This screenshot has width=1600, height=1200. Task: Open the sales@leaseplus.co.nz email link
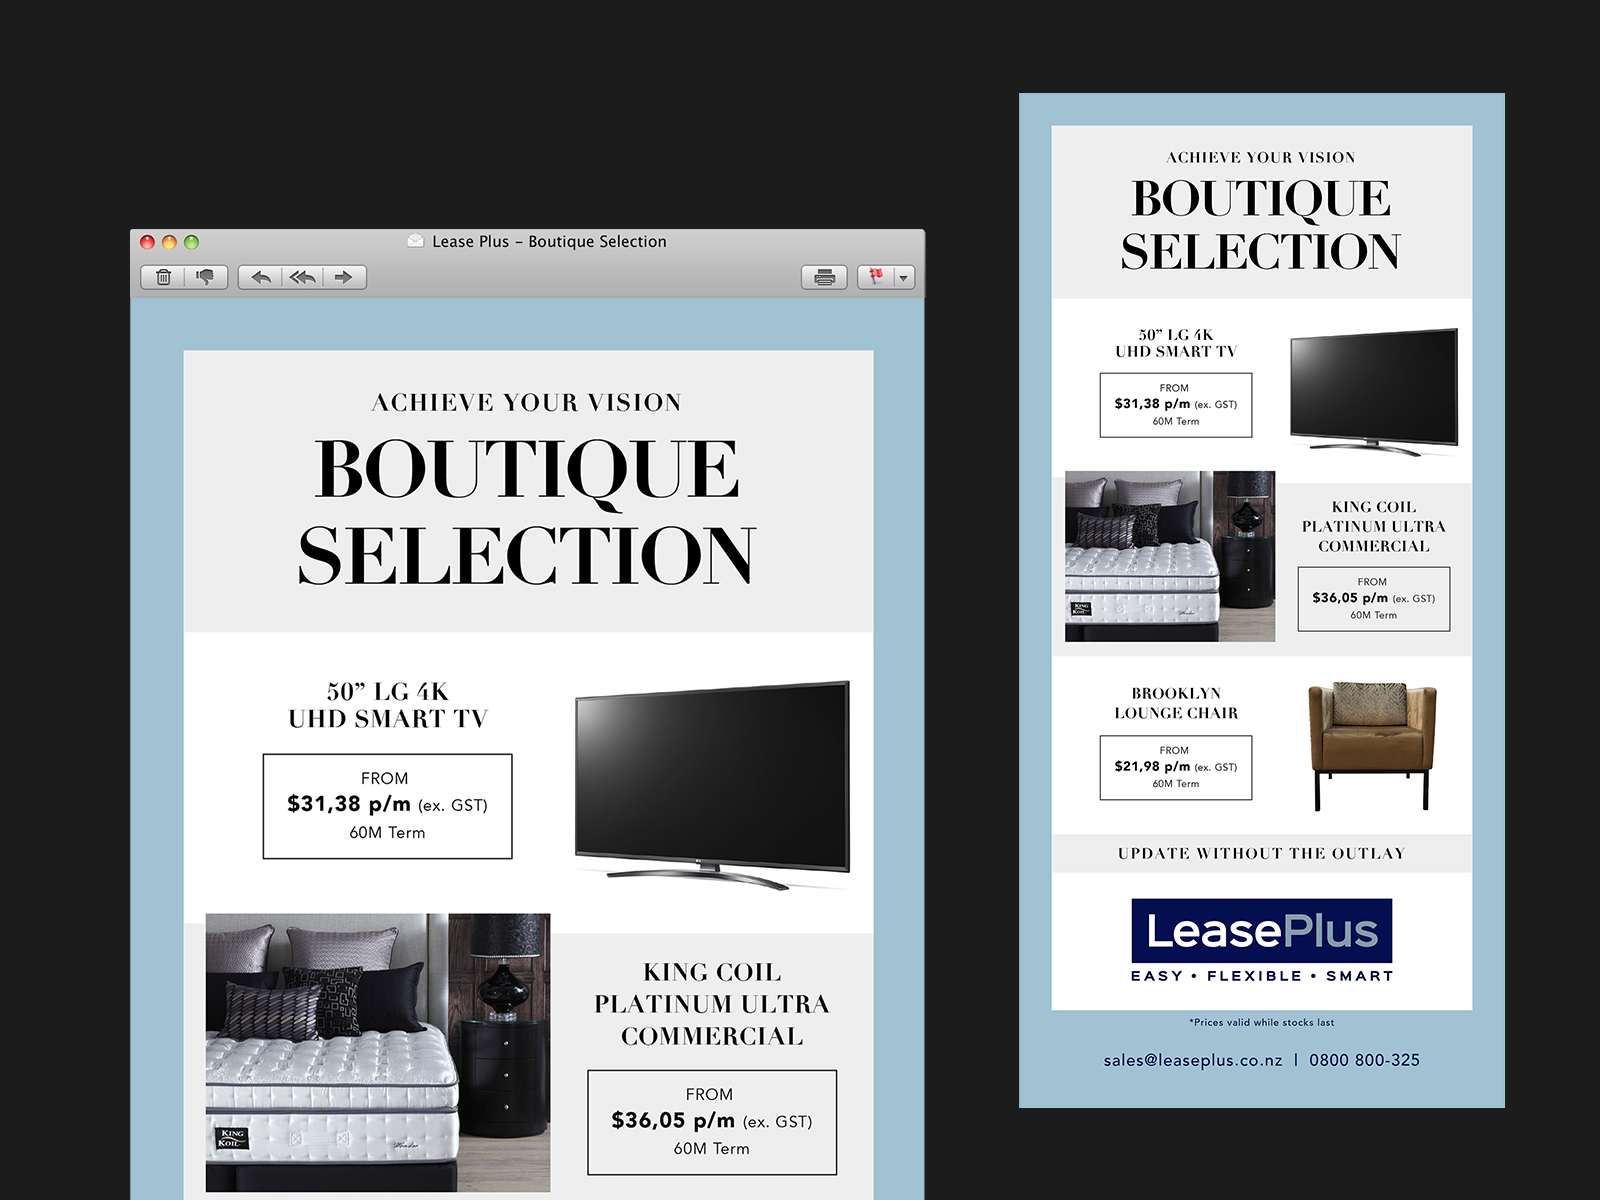(x=1192, y=1060)
